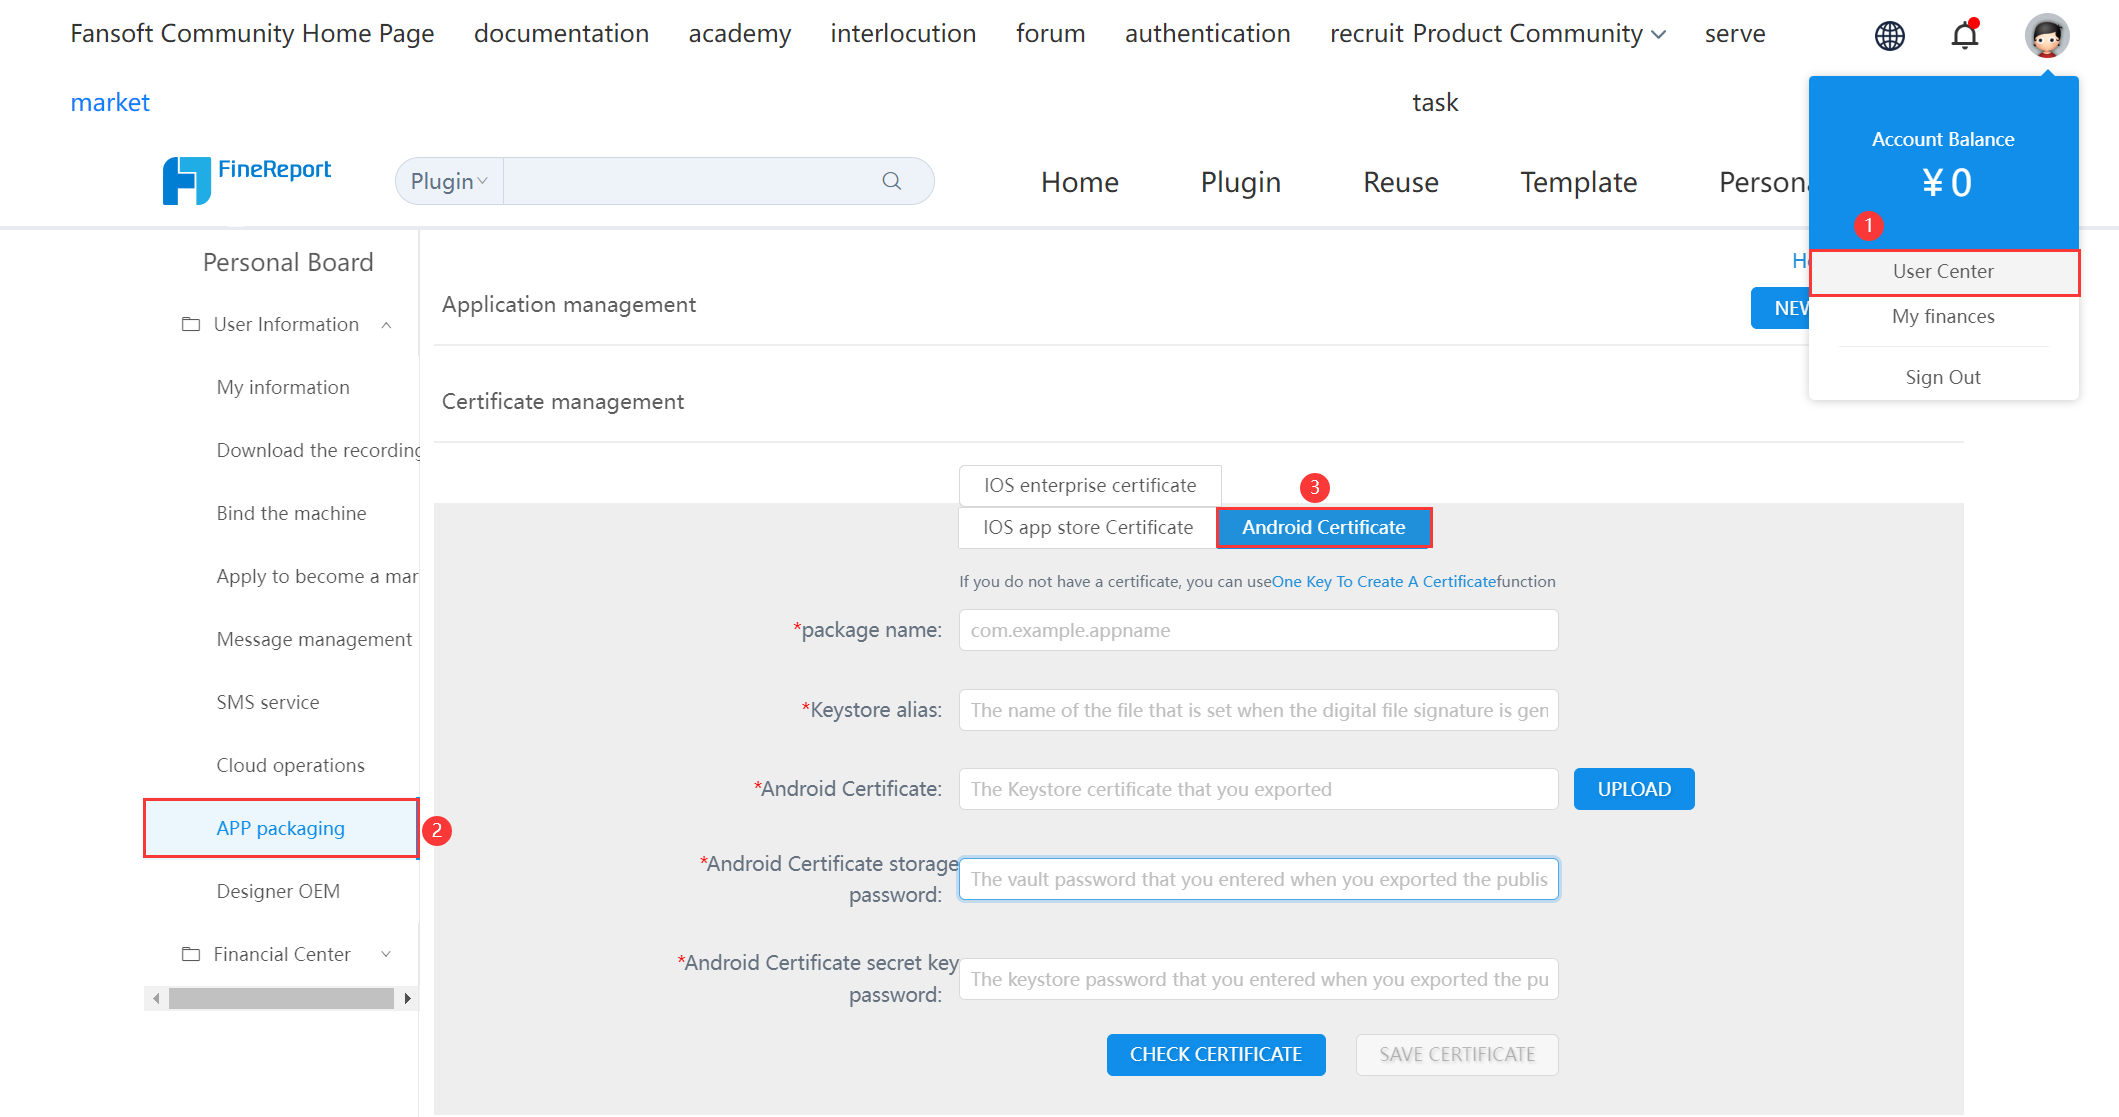Click sidebar scrollbar right arrow

407,998
